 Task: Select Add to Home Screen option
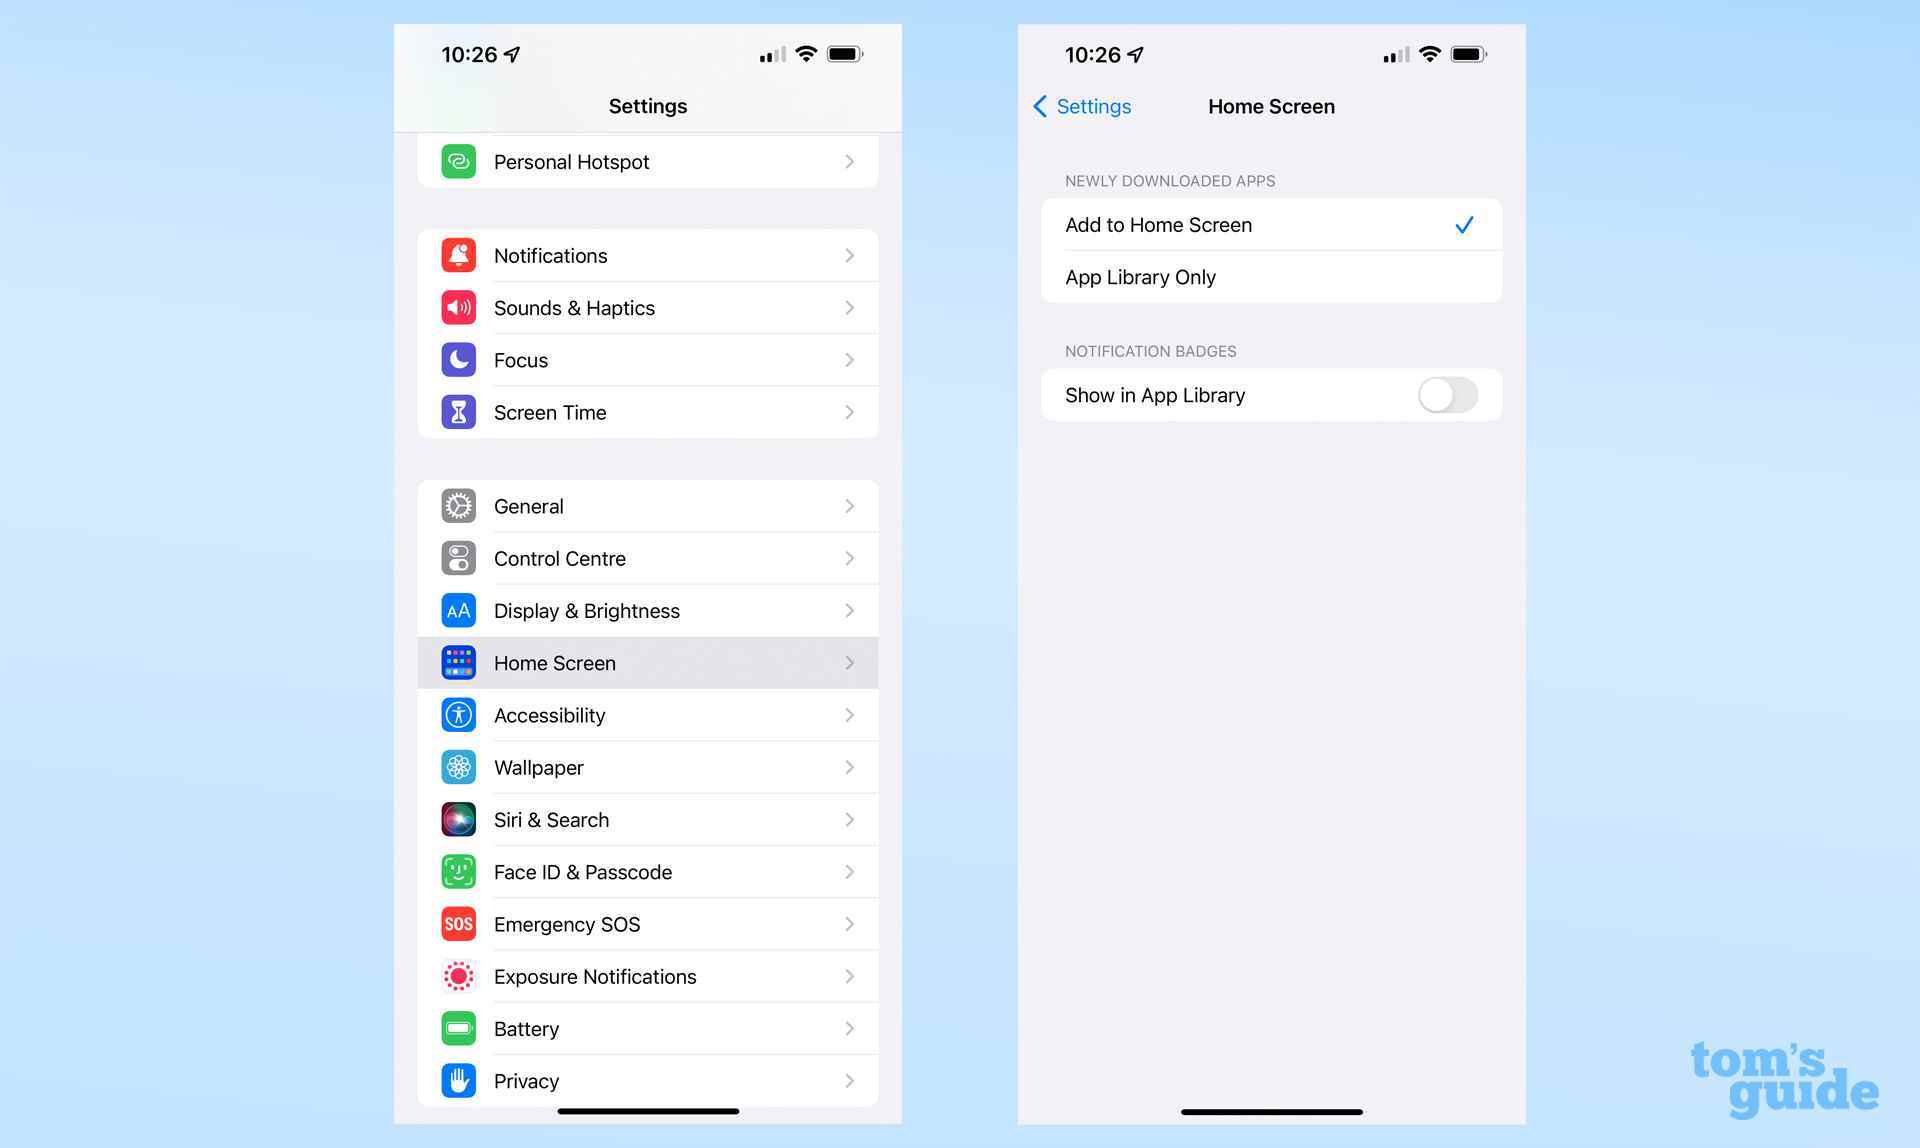point(1270,224)
